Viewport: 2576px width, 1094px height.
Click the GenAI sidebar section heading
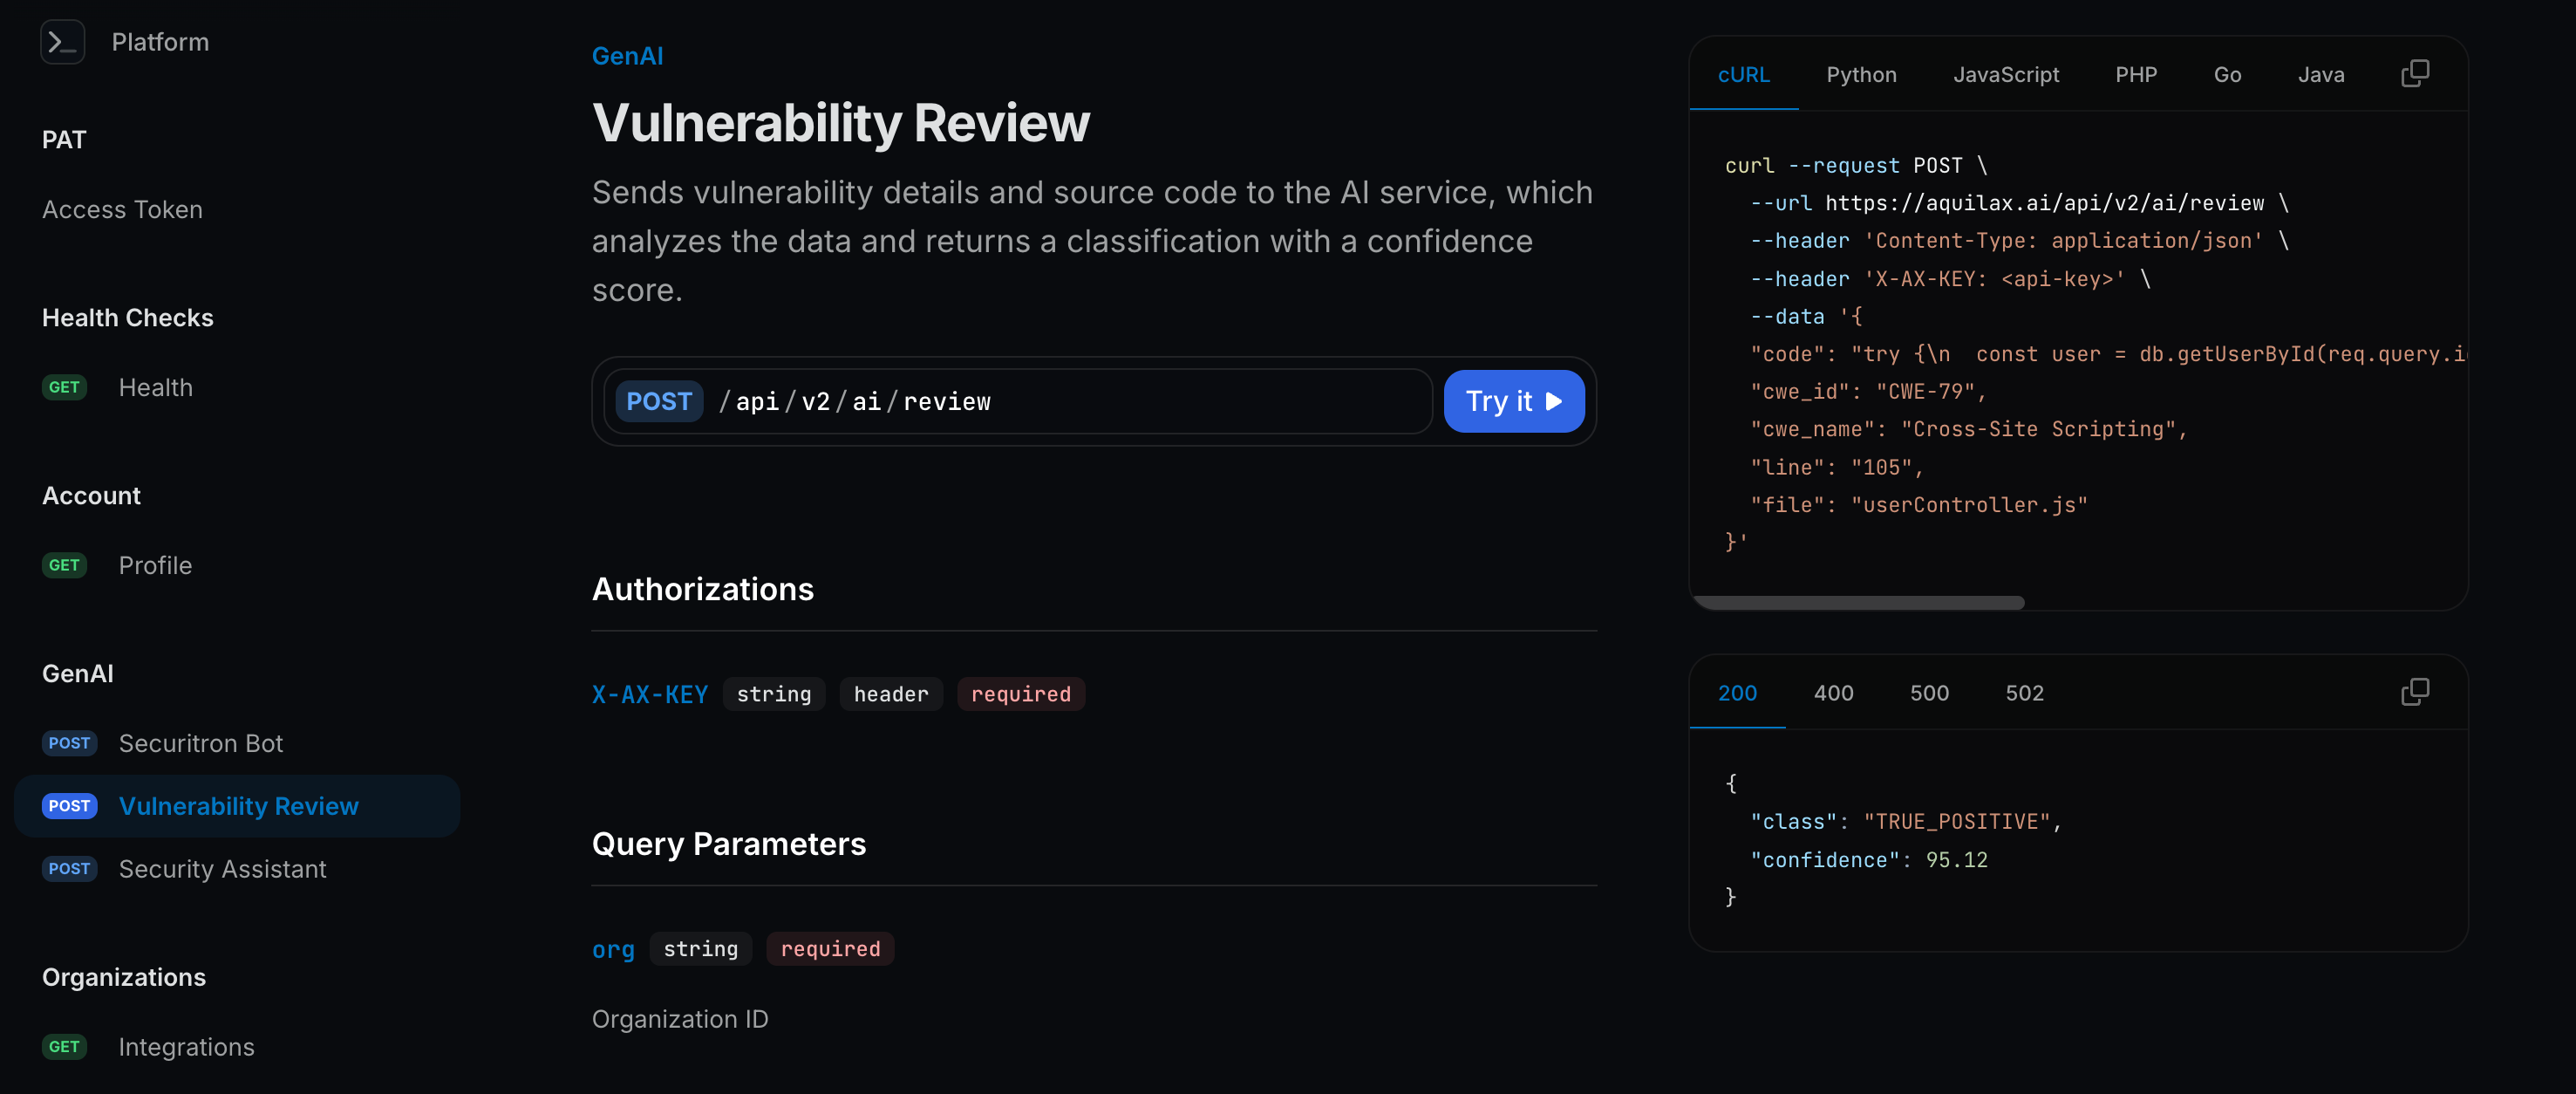click(x=78, y=673)
